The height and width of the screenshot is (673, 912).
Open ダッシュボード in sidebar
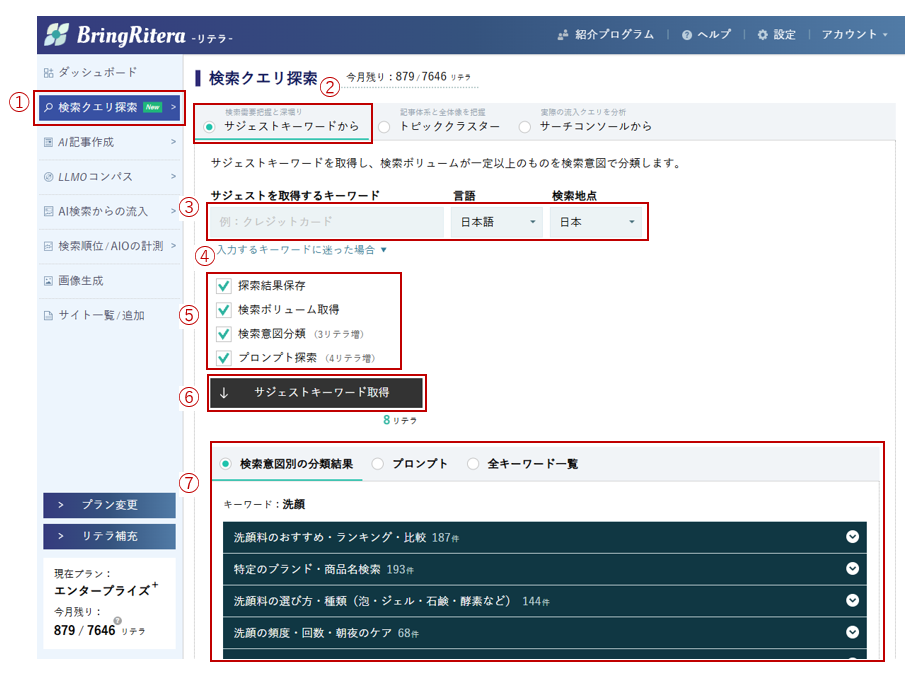pos(109,73)
